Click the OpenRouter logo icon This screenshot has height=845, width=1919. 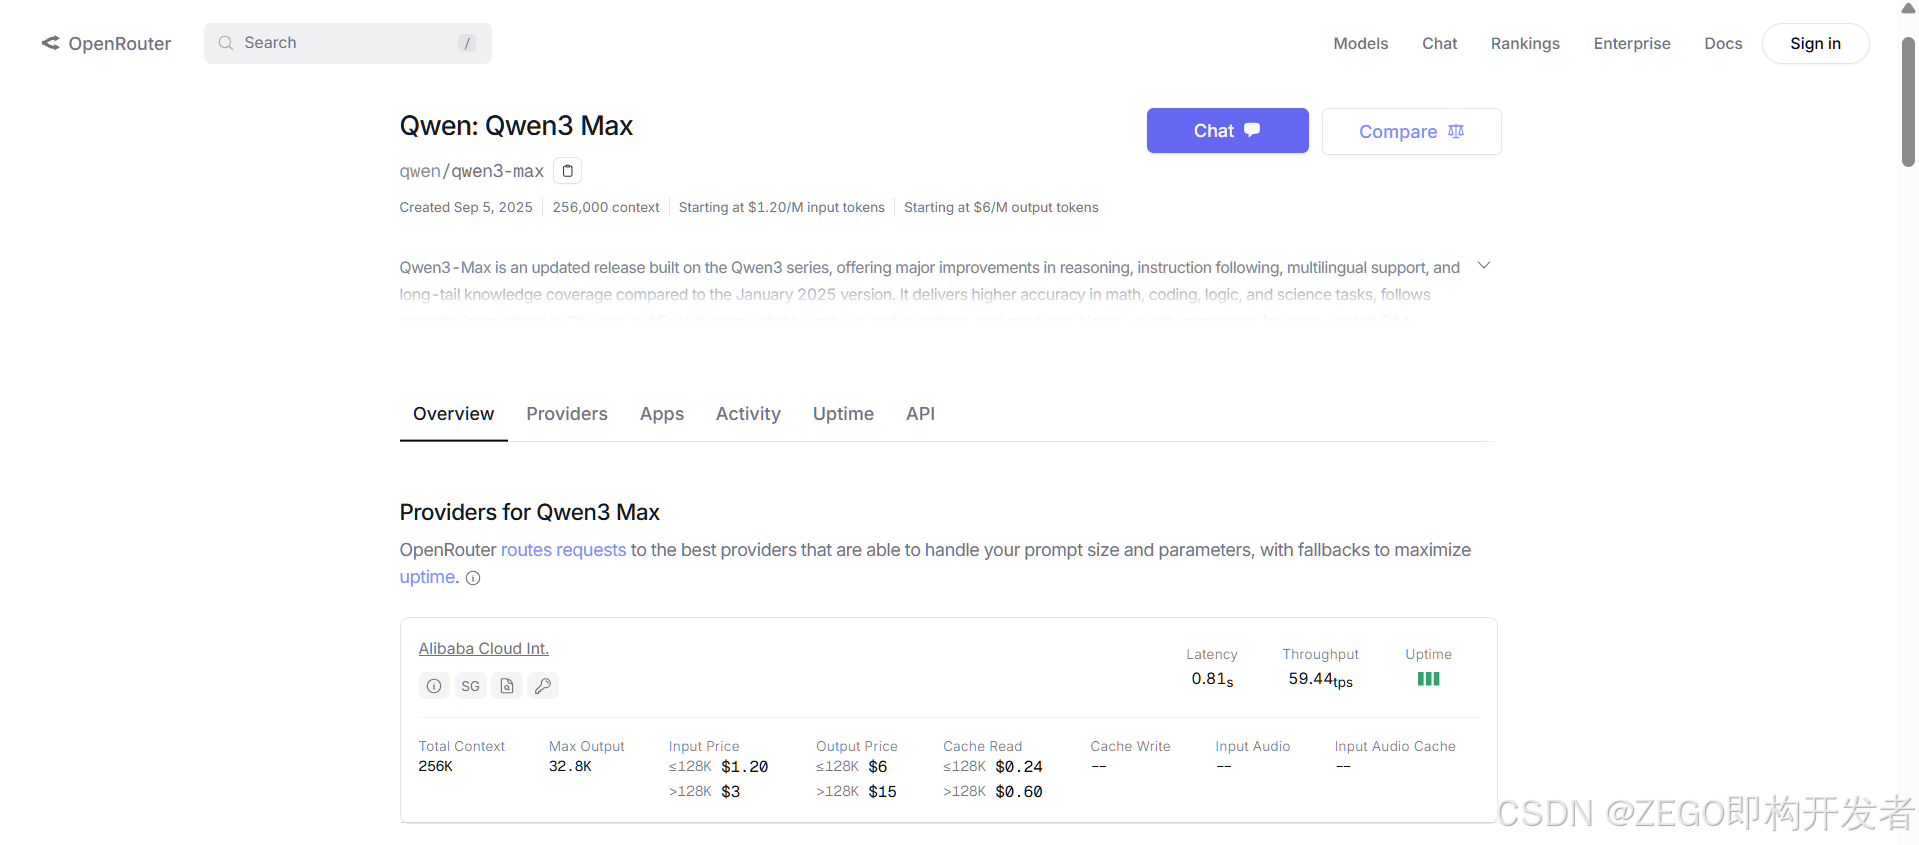50,43
